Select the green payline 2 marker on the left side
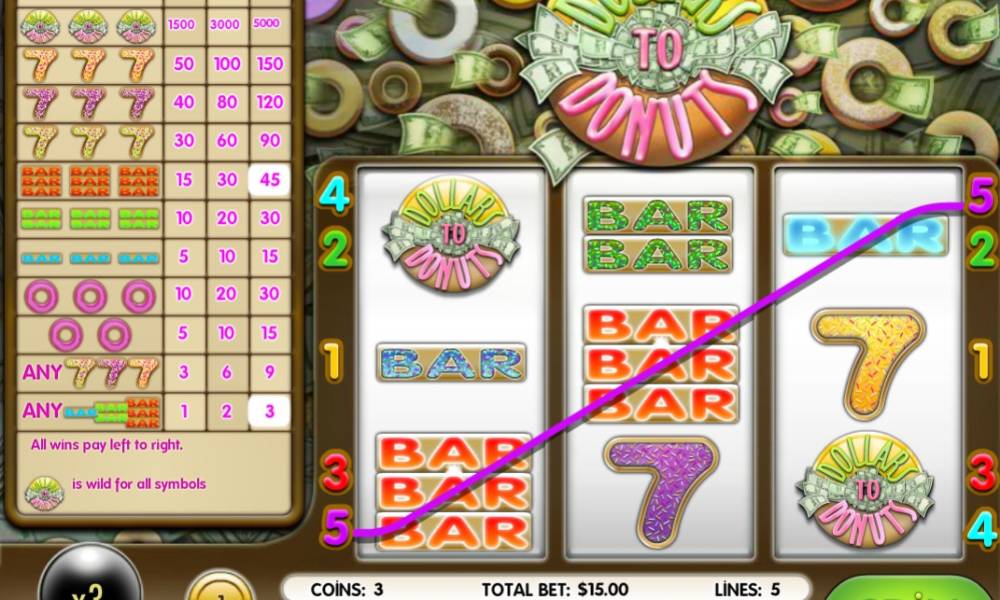The image size is (1000, 600). pyautogui.click(x=335, y=248)
